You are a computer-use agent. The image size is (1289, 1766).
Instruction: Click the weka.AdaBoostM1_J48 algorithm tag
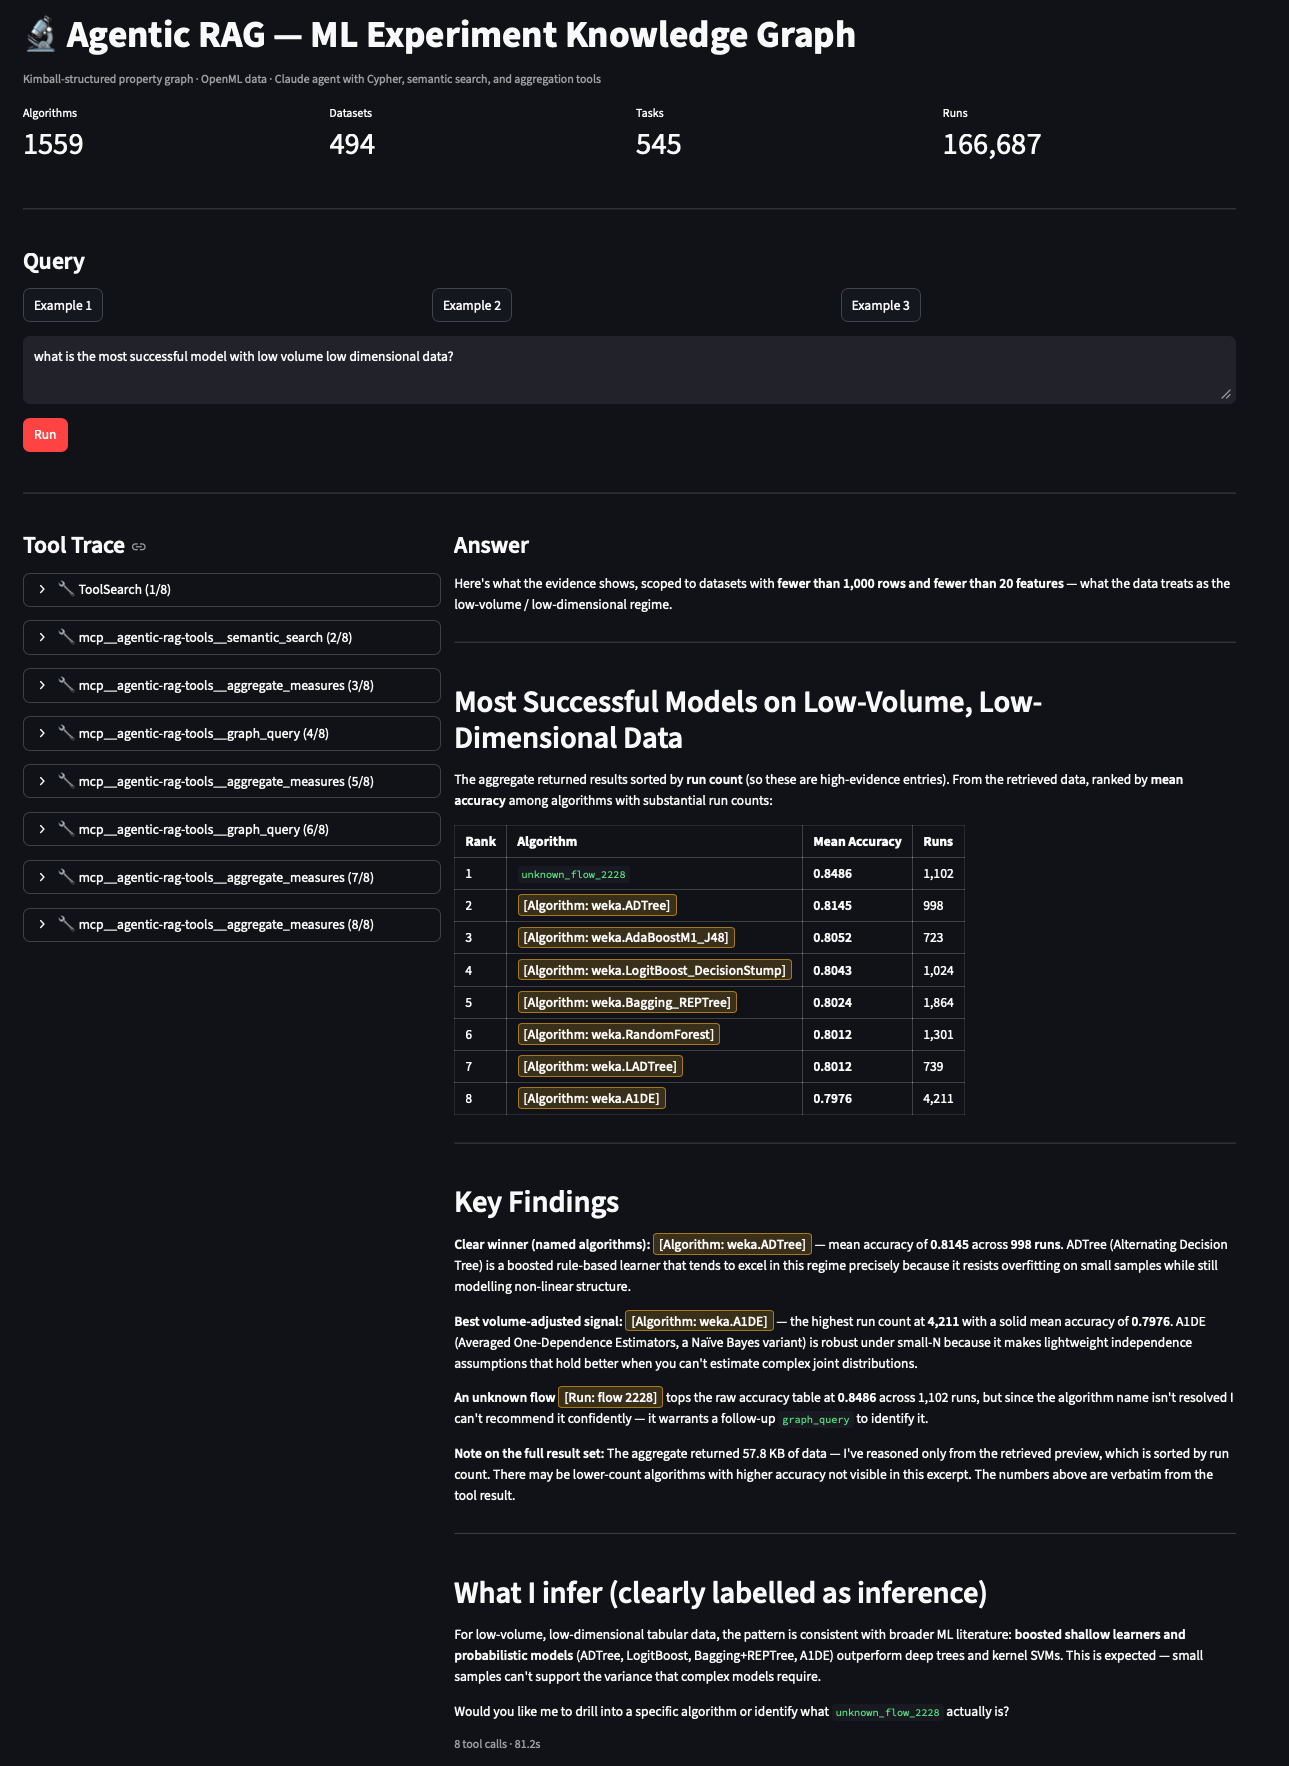click(x=626, y=937)
